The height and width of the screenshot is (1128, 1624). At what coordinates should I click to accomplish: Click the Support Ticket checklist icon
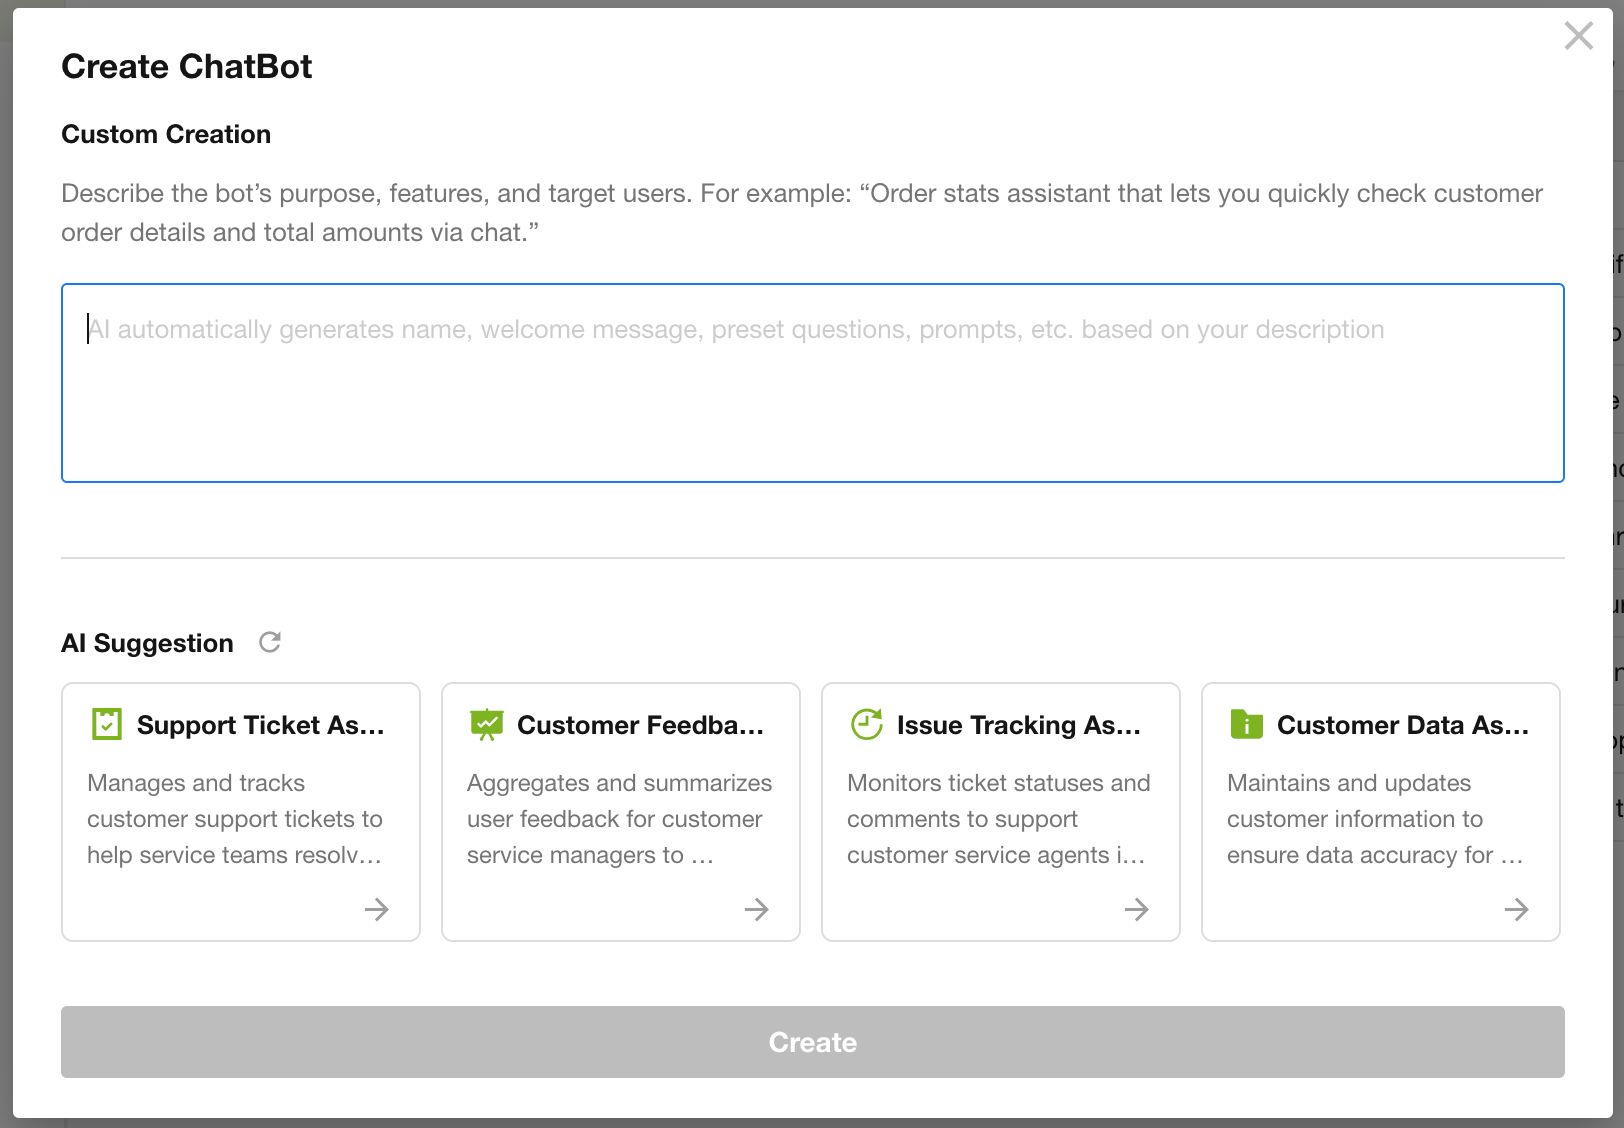coord(107,724)
